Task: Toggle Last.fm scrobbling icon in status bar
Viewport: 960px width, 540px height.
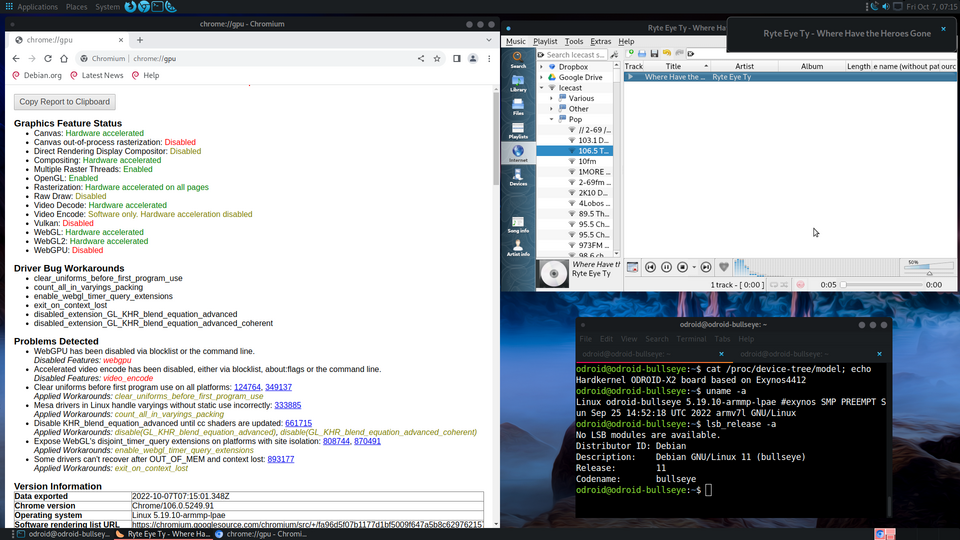Action: (800, 285)
